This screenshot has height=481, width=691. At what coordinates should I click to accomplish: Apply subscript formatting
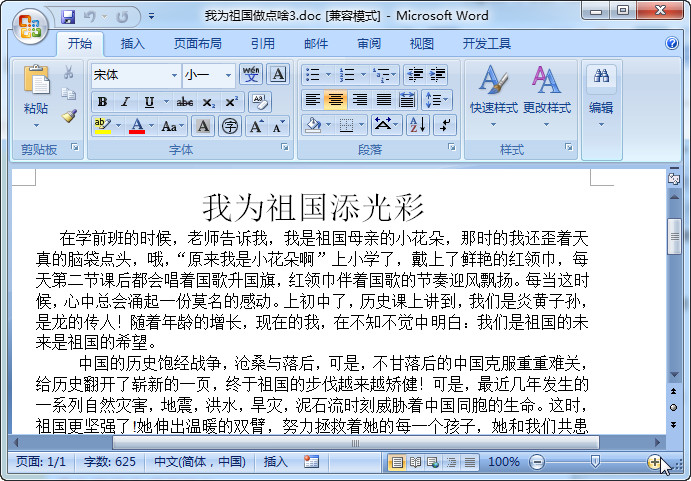tap(208, 102)
